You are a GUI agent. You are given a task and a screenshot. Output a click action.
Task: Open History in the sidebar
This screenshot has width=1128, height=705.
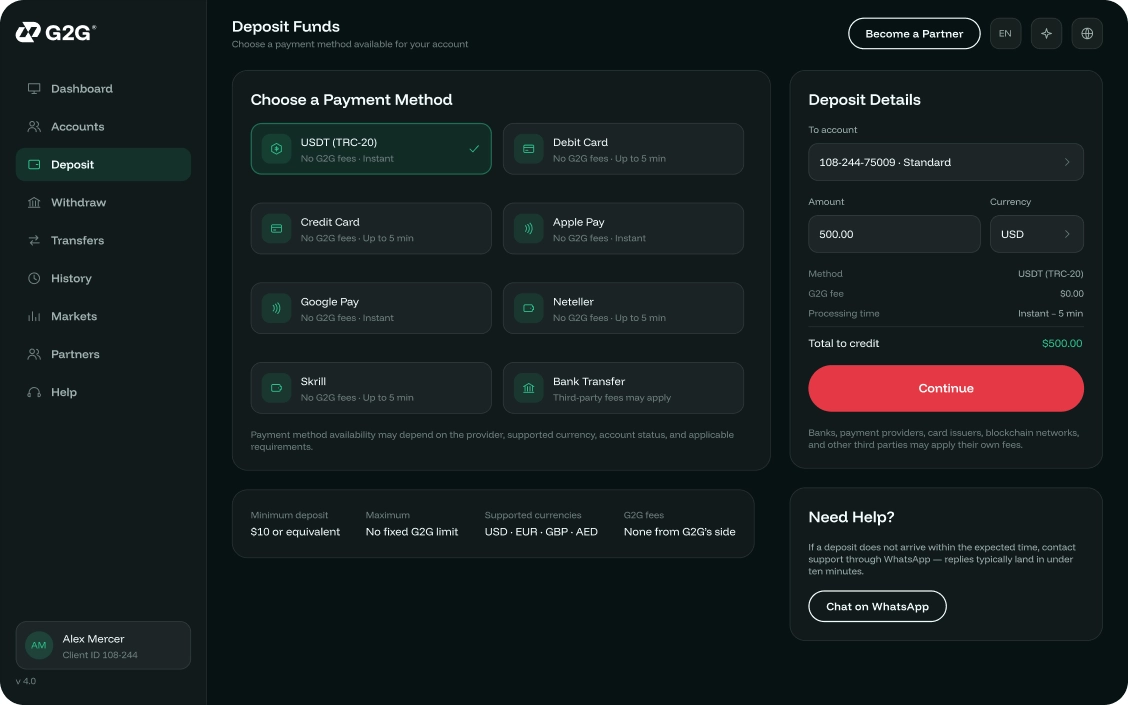(103, 278)
